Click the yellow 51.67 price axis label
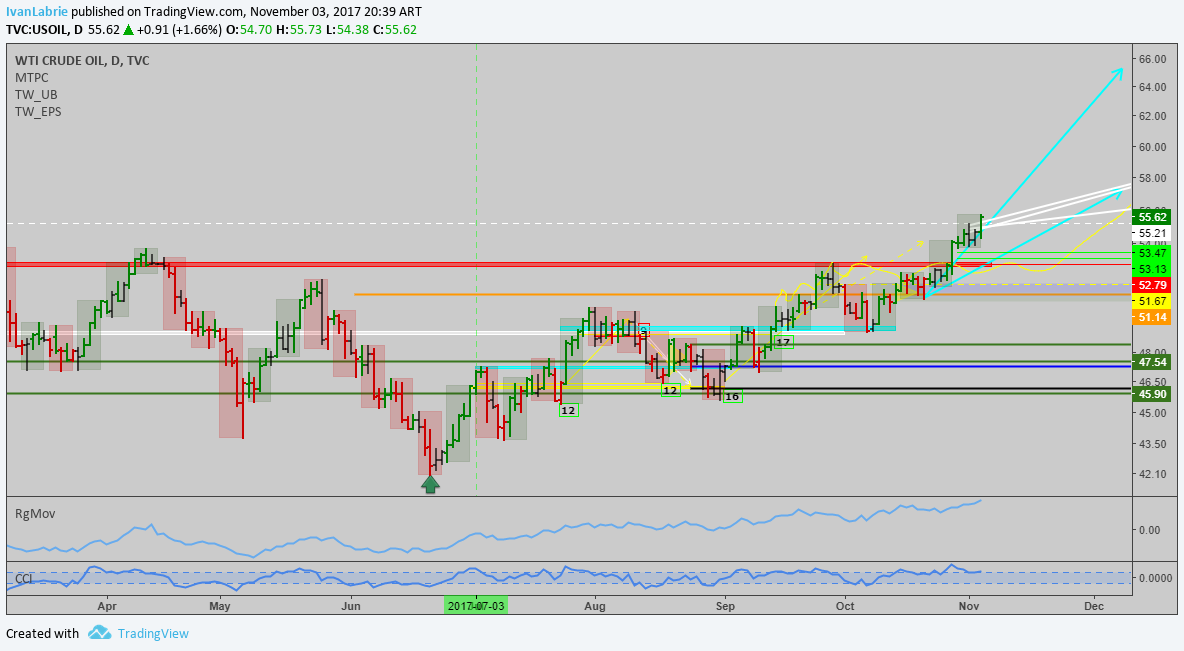 pos(1153,301)
